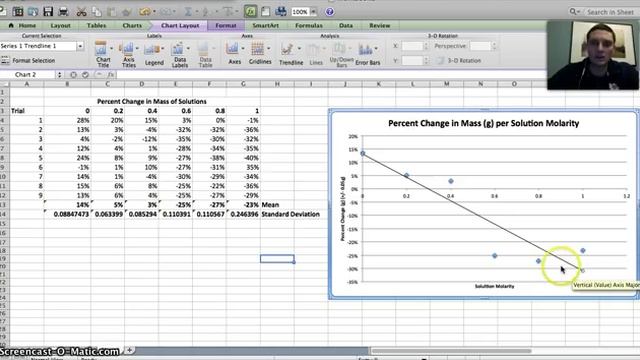
Task: Click the Format Selection button
Action: coord(29,60)
